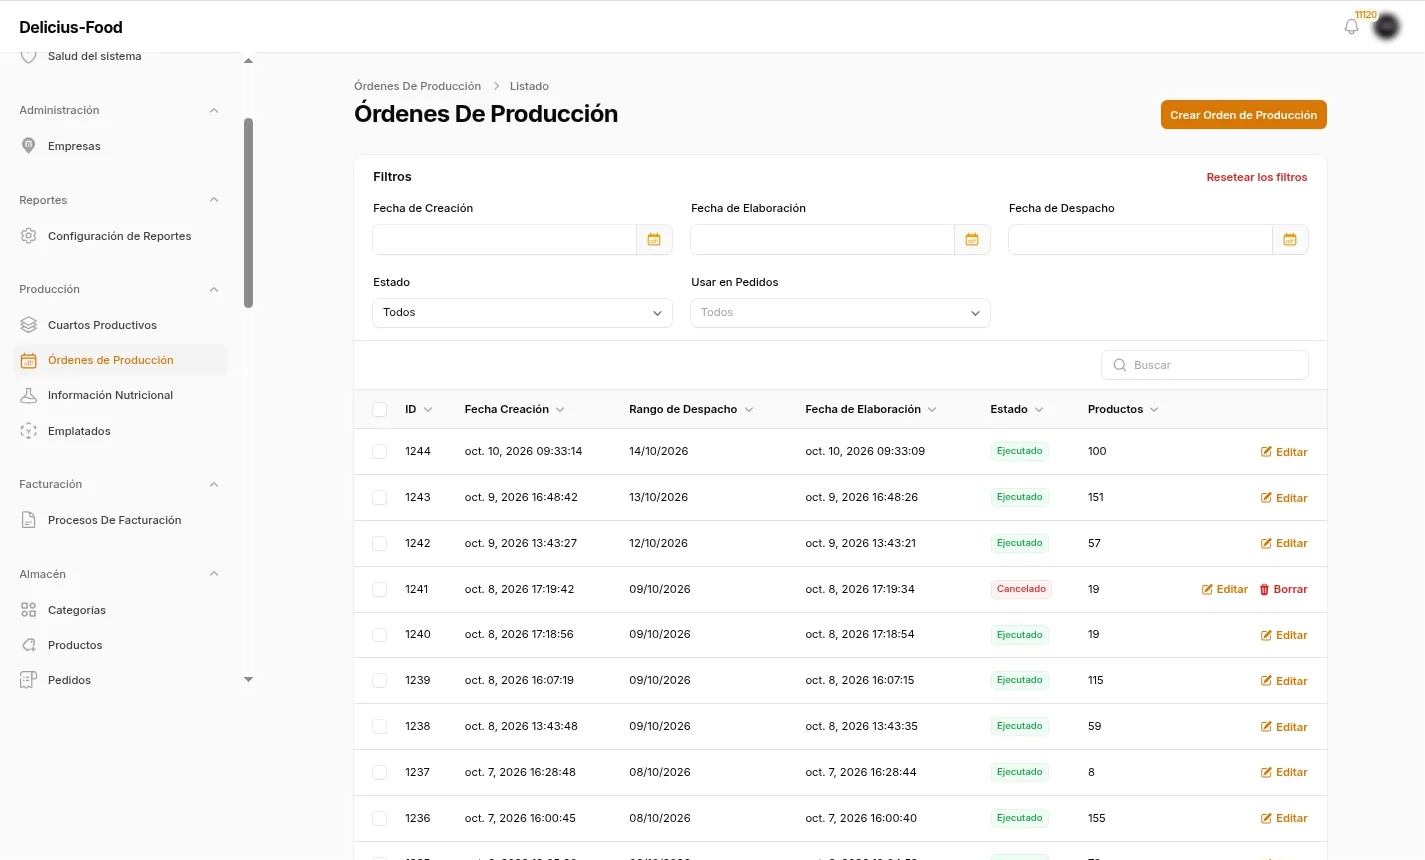Mark the checkbox for order 1236

point(380,819)
